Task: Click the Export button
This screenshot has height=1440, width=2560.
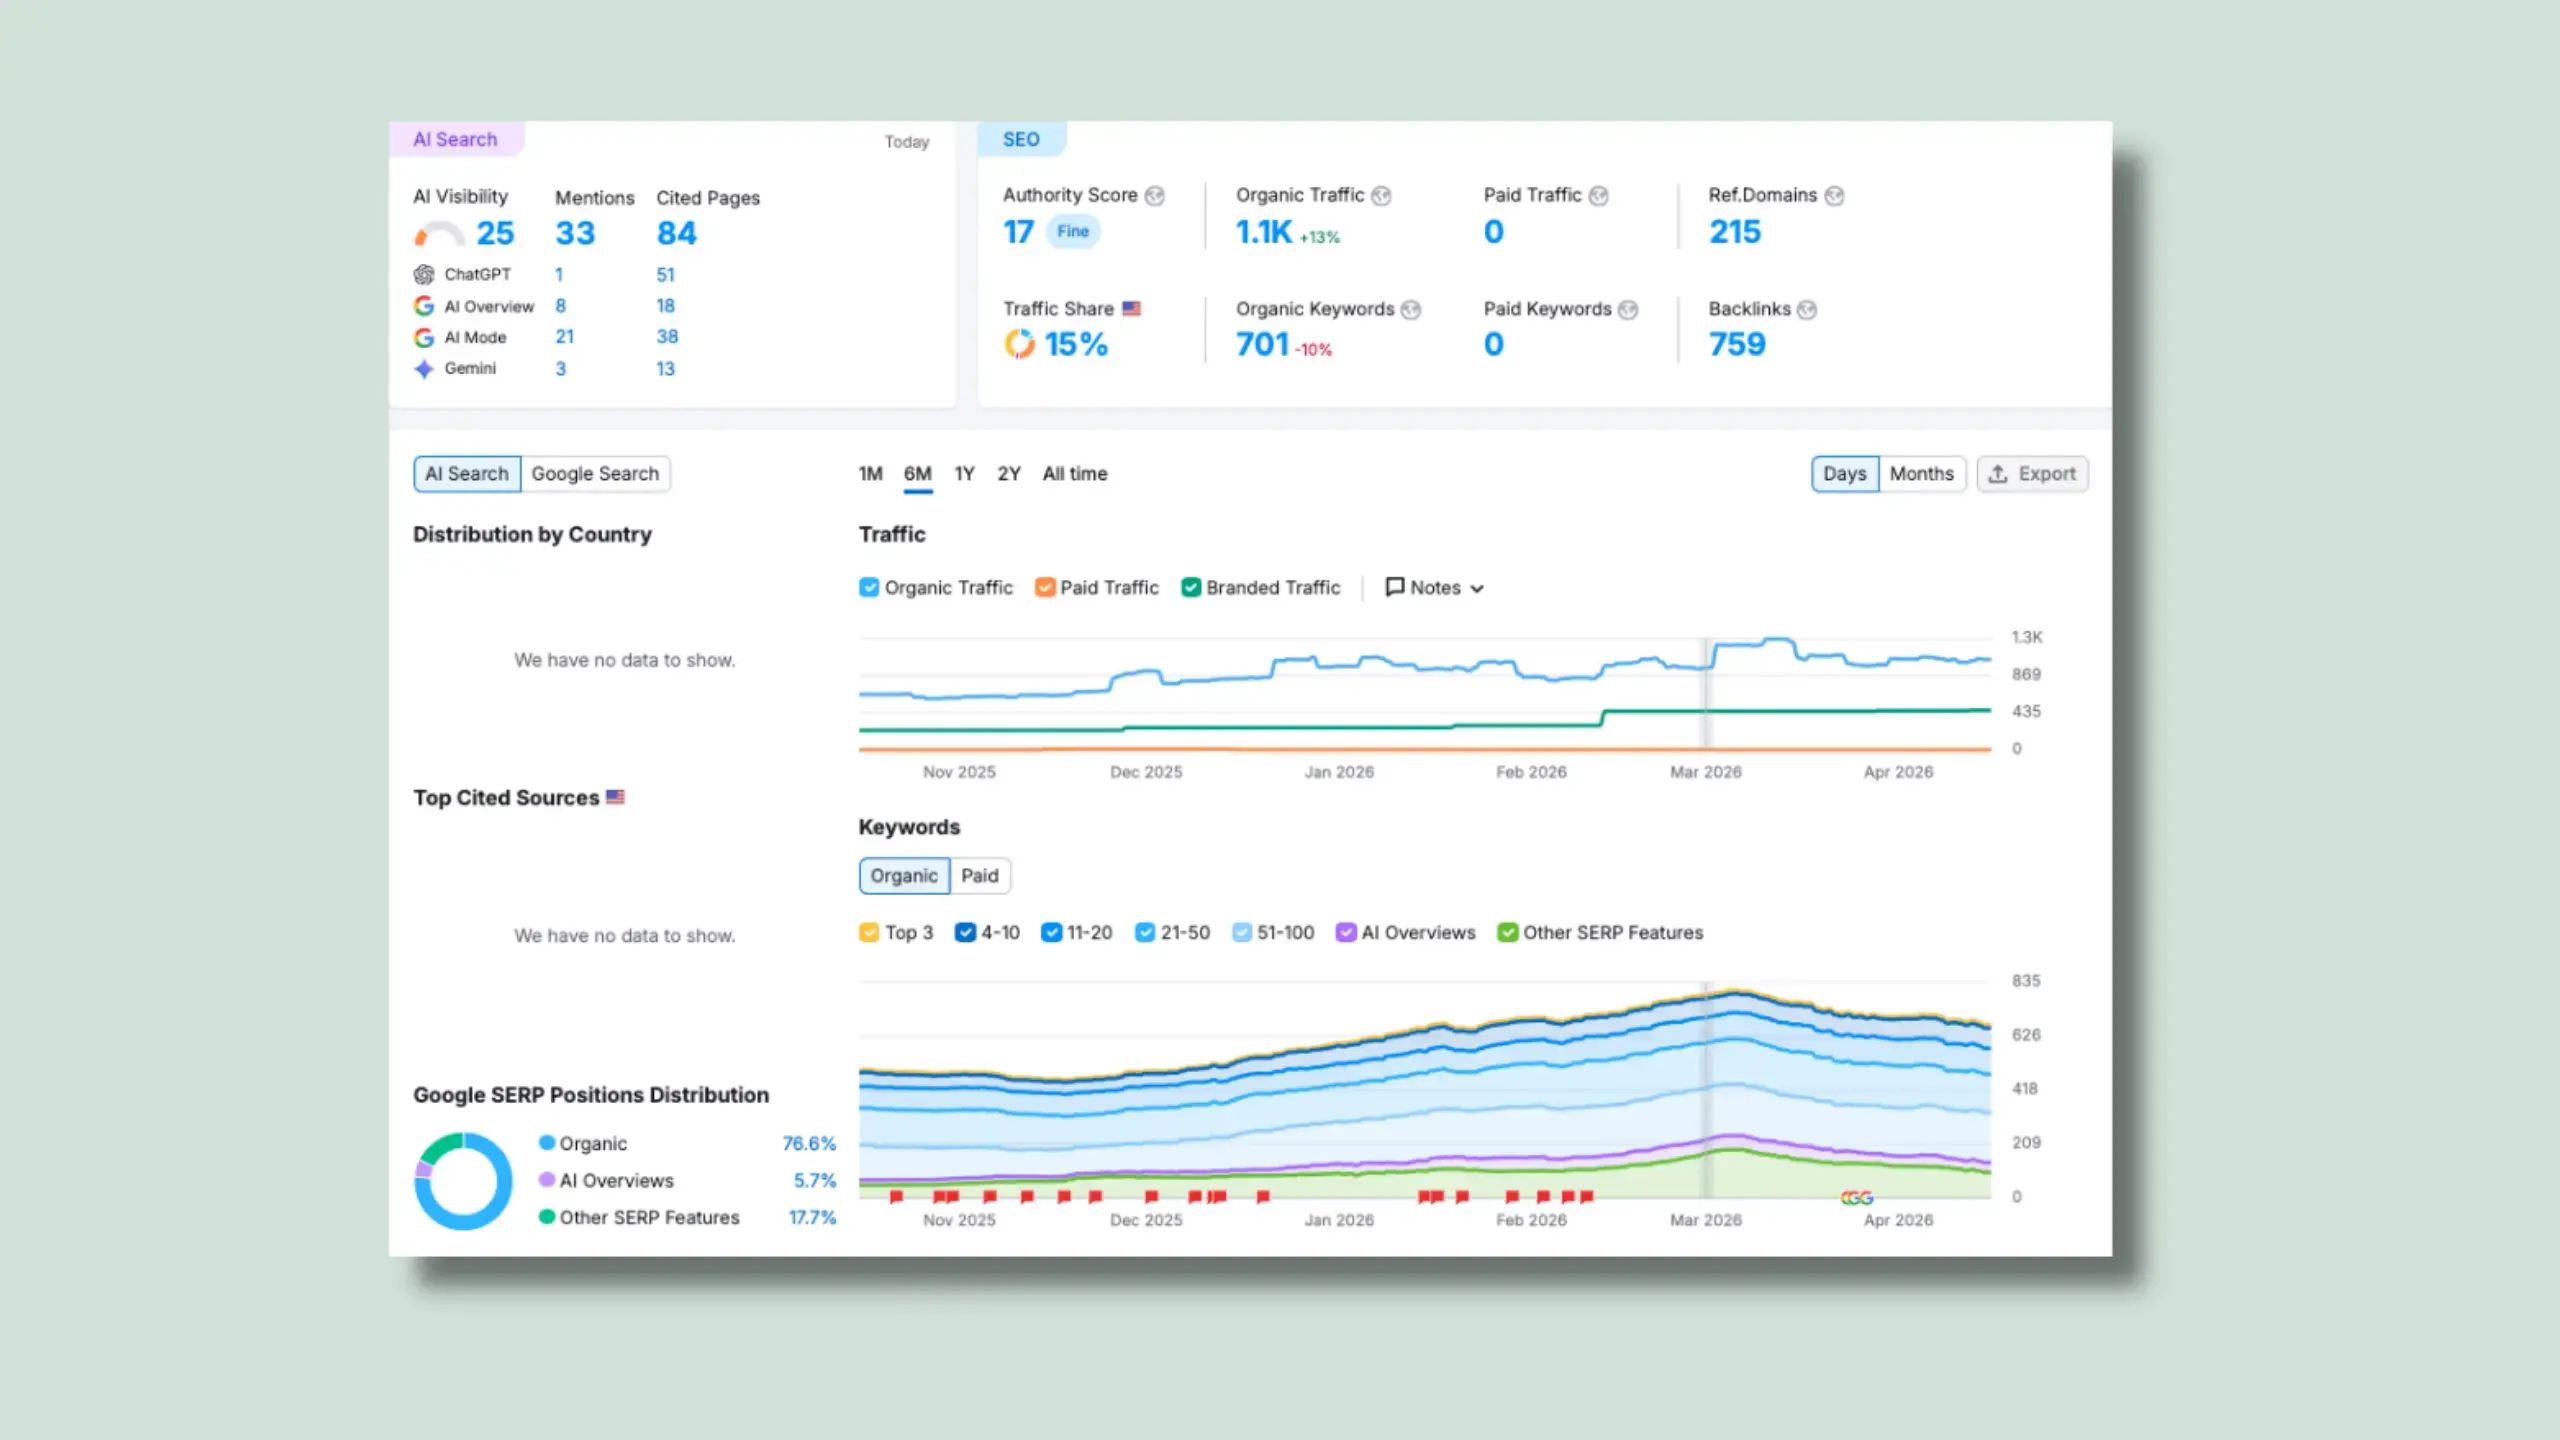Action: [x=2032, y=474]
